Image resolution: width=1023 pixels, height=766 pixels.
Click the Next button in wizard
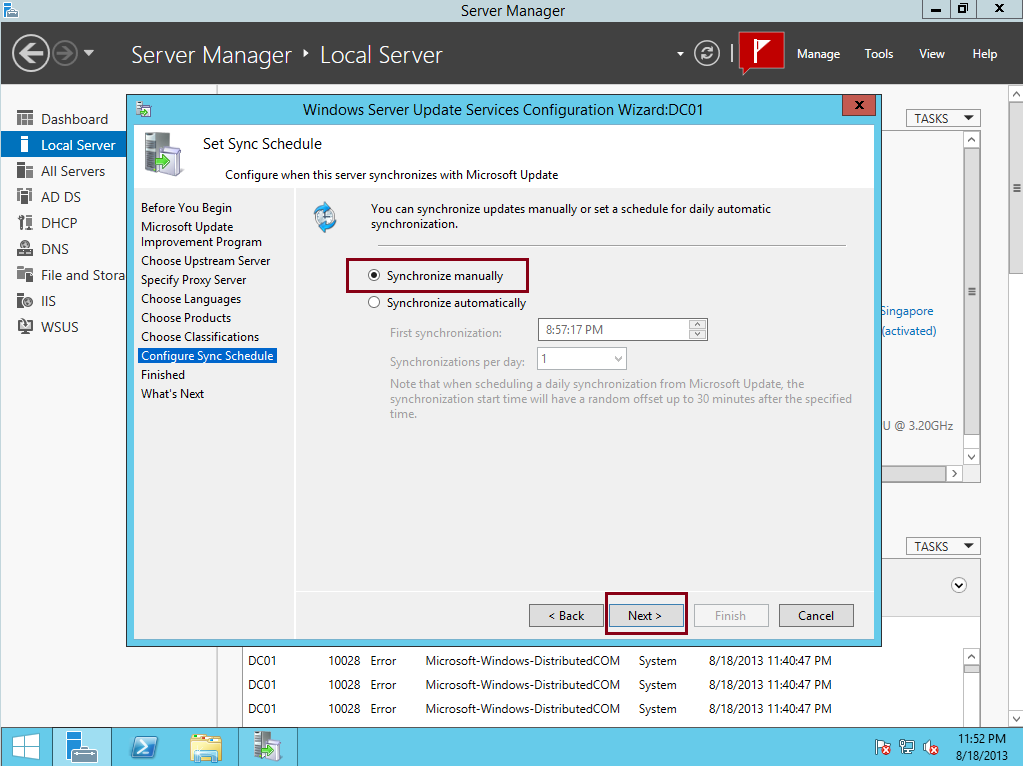(x=645, y=615)
